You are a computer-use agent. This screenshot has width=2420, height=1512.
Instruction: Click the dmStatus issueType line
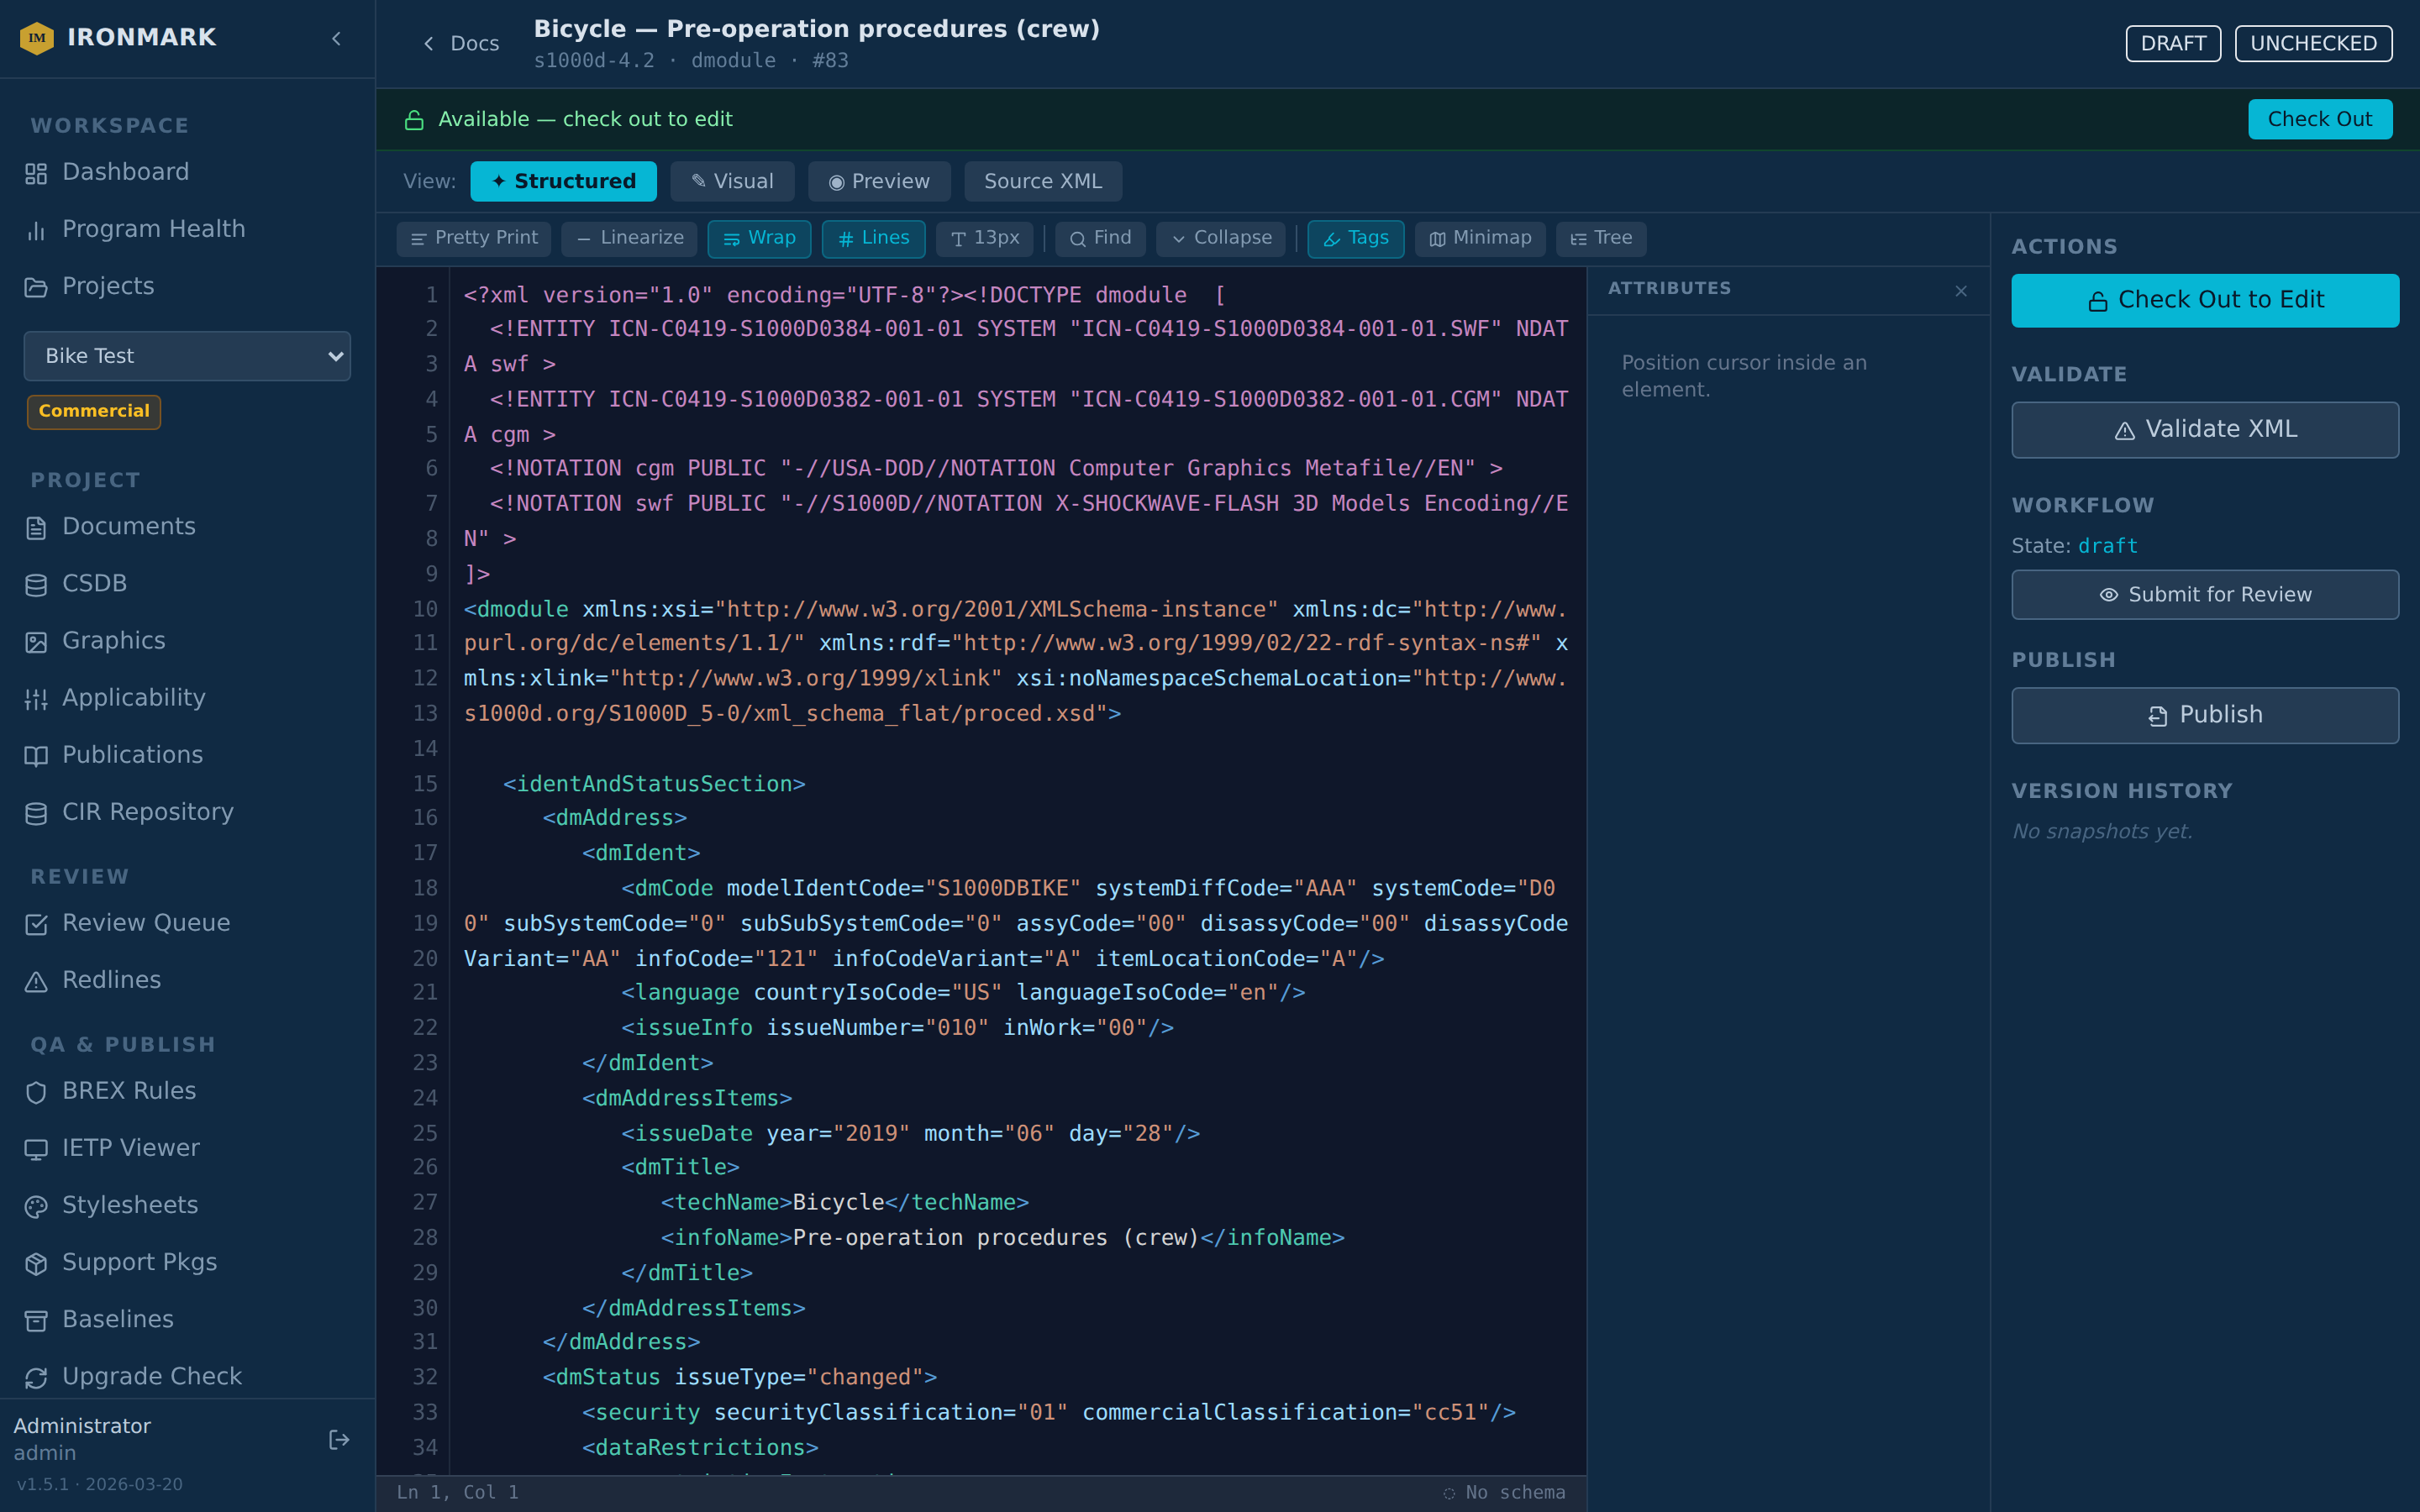tap(740, 1377)
